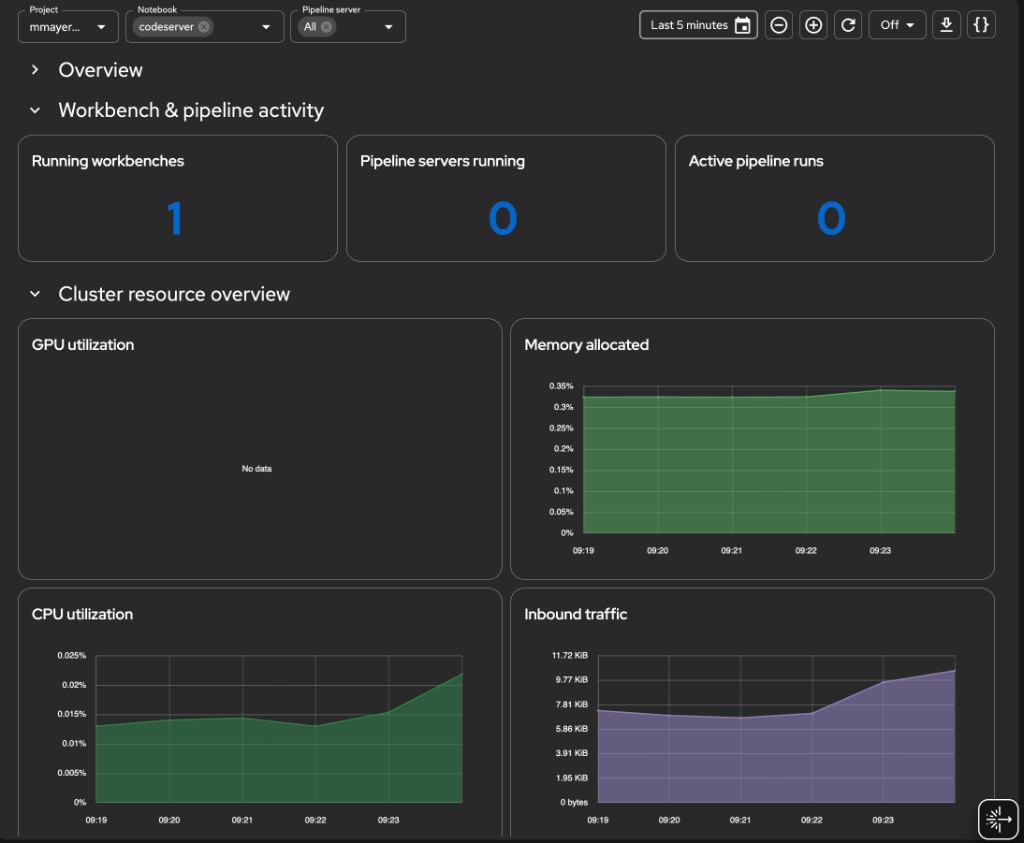Viewport: 1024px width, 843px height.
Task: Click the Active pipeline runs card
Action: pos(834,198)
